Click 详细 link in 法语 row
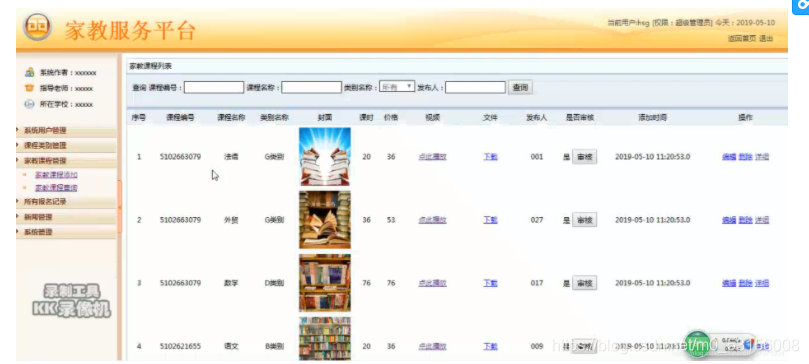809x364 pixels. 762,157
